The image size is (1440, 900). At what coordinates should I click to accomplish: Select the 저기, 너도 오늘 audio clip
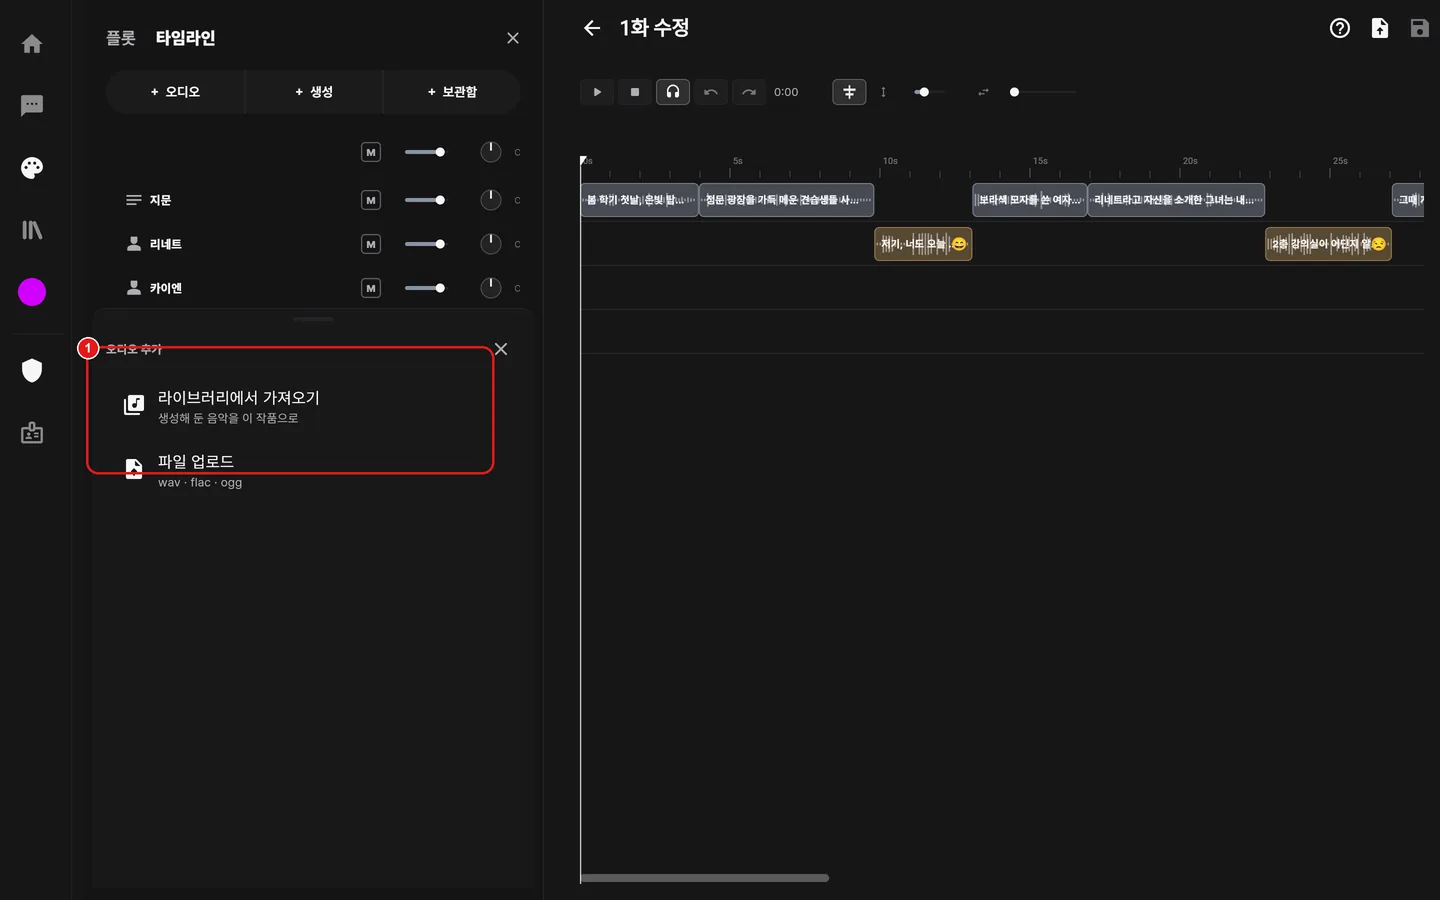pos(923,244)
